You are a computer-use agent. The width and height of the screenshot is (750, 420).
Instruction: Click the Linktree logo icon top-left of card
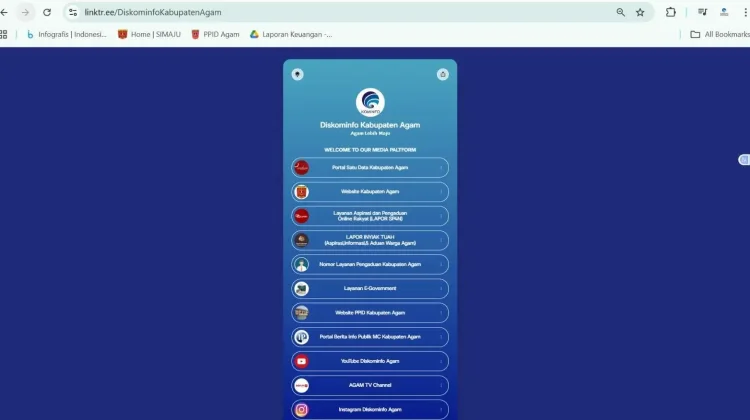pyautogui.click(x=297, y=74)
